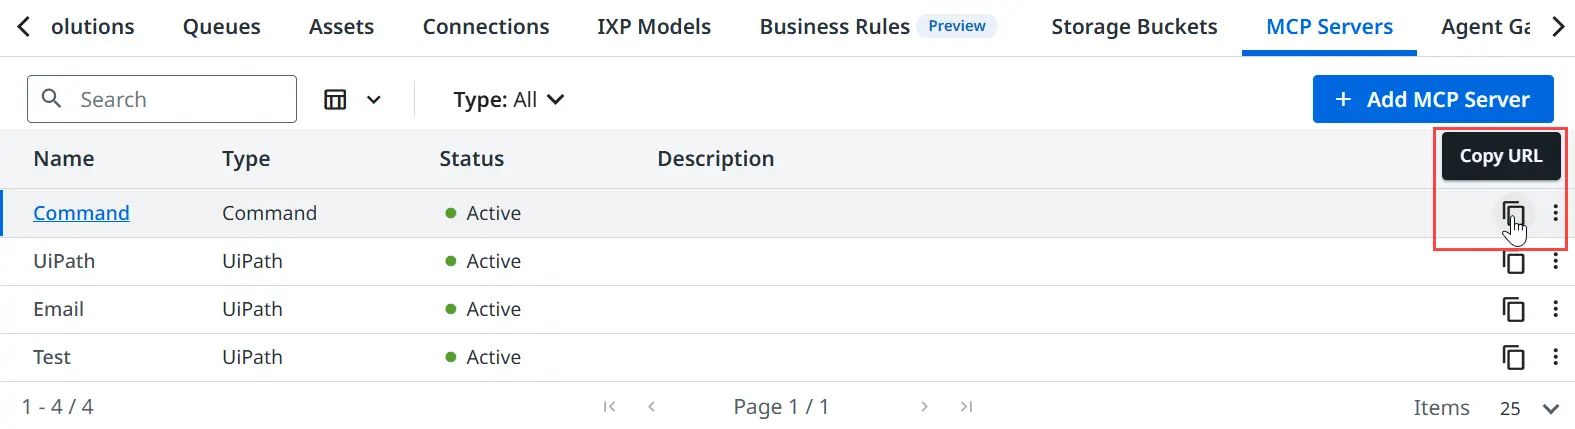1575x429 pixels.
Task: Click the Add MCP Server button
Action: pos(1433,99)
